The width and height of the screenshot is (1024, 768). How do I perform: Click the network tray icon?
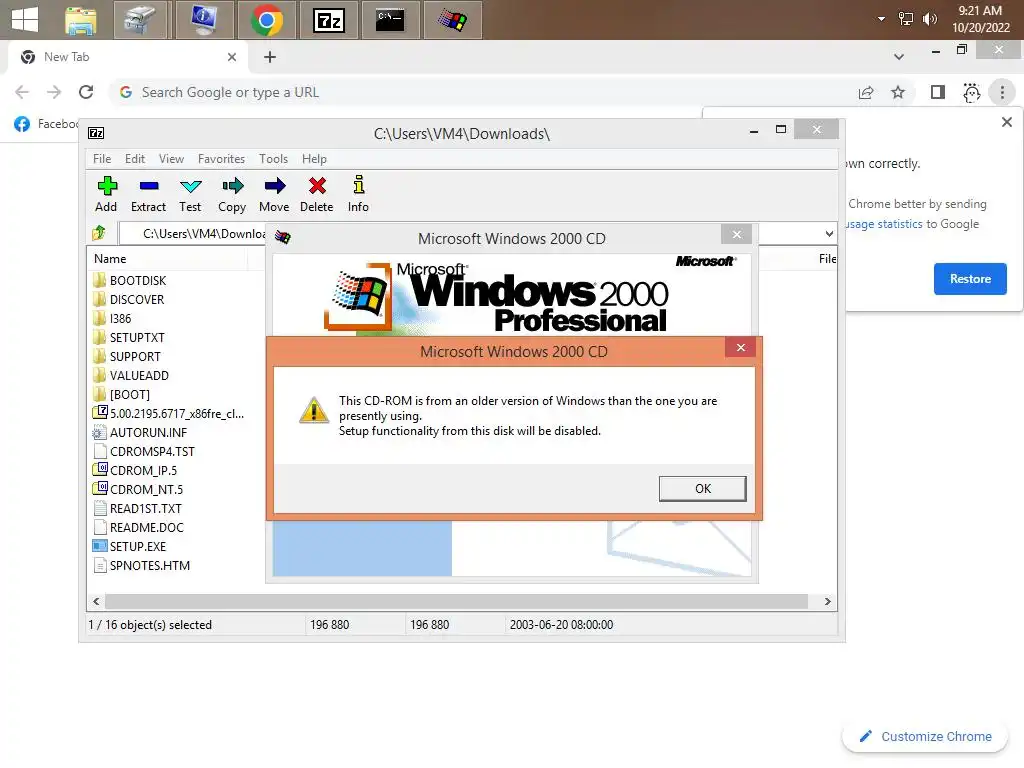click(906, 19)
